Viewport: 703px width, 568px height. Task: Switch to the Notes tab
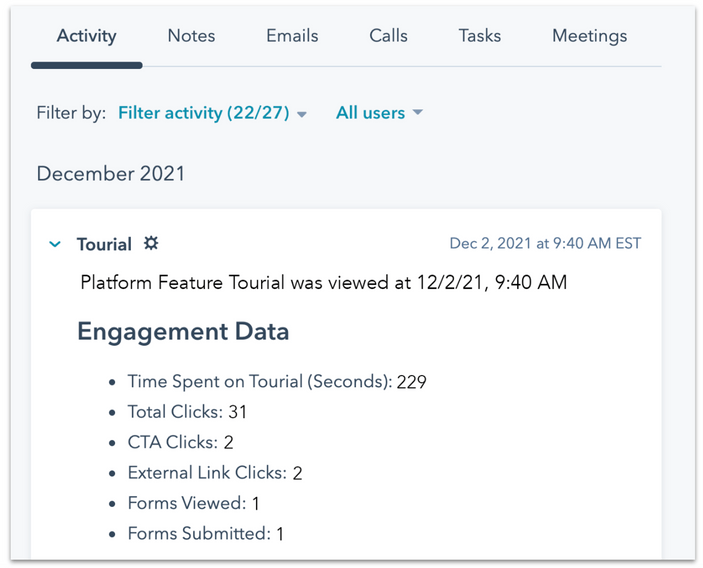pos(191,36)
